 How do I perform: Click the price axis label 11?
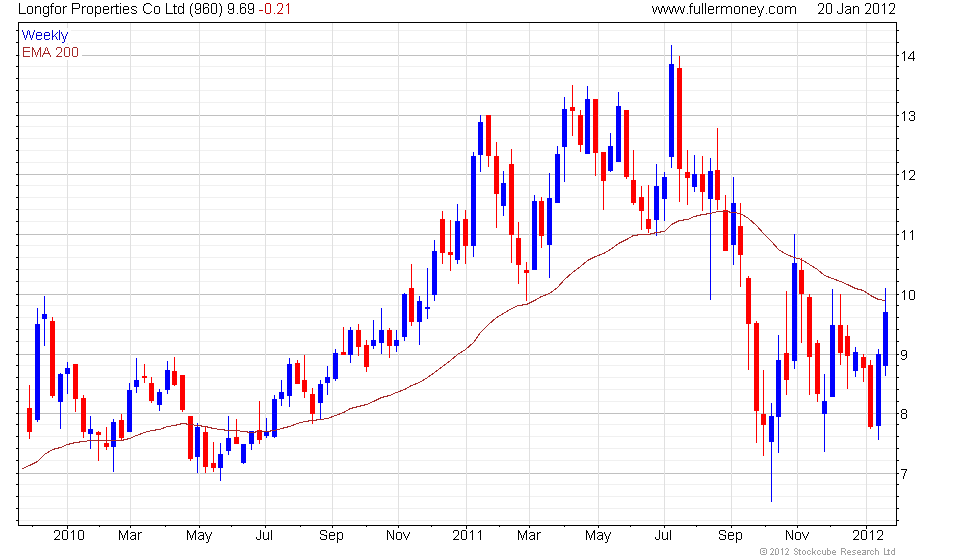click(908, 236)
